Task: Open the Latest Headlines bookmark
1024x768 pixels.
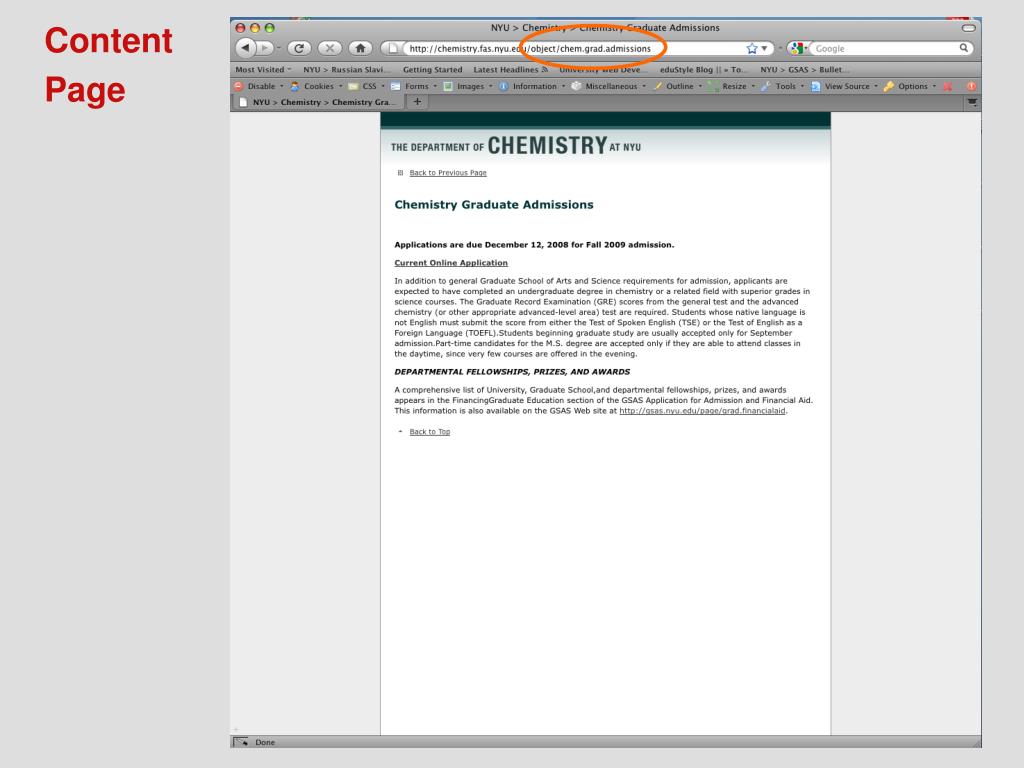Action: [510, 70]
